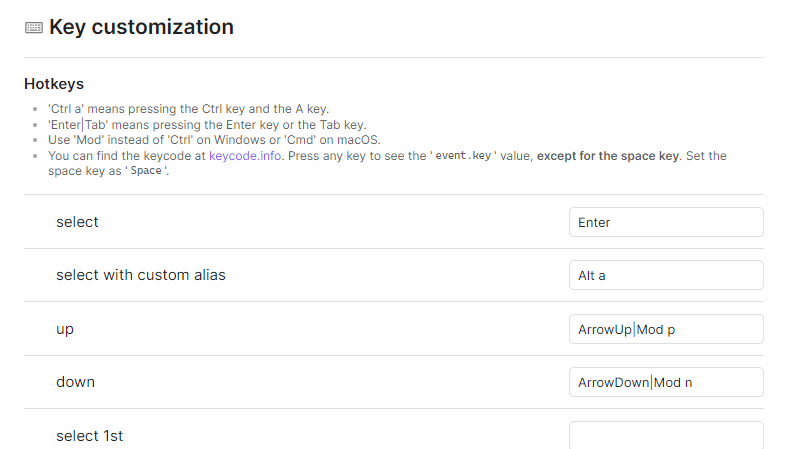Click the 'select 1st' setting label
This screenshot has width=790, height=449.
click(89, 435)
